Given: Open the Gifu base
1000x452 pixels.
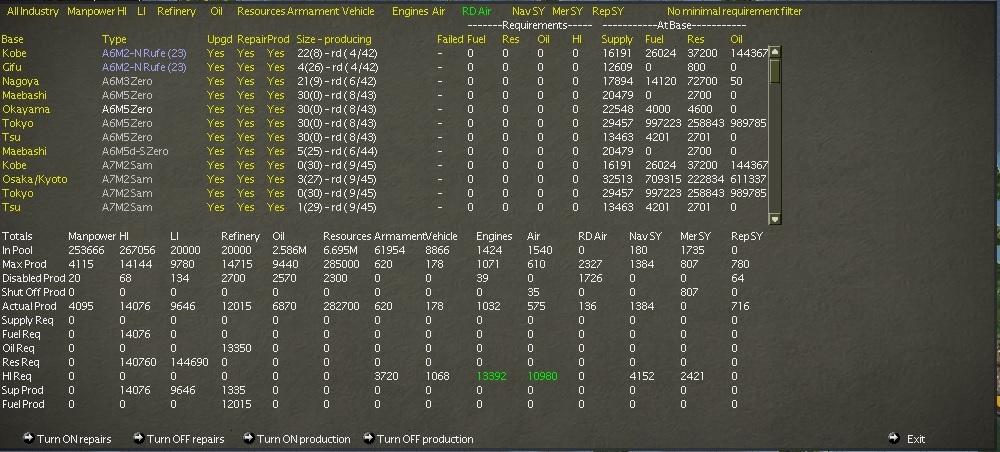Looking at the screenshot, I should tap(11, 68).
